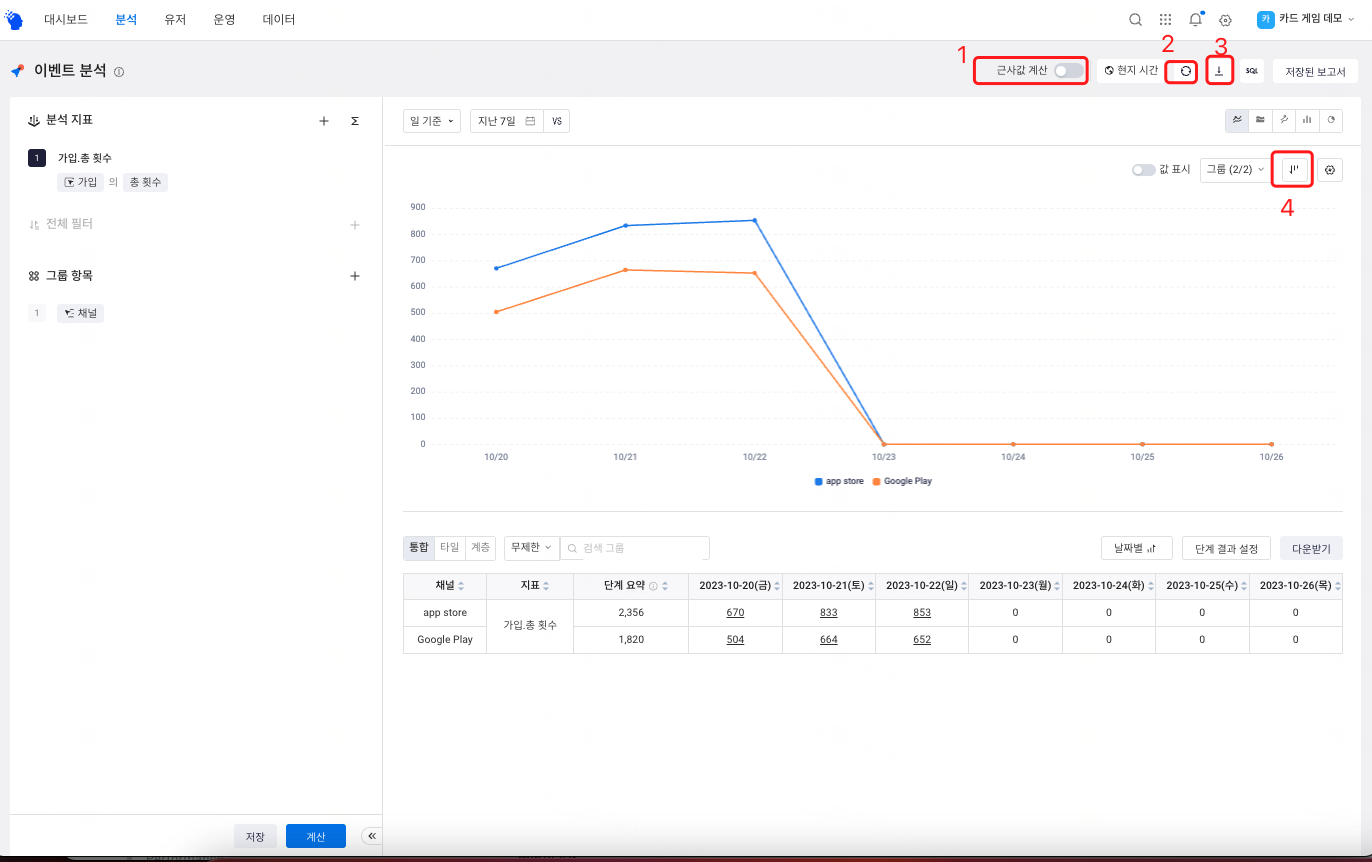Viewport: 1372px width, 862px height.
Task: Open the SQL query view
Action: [x=1251, y=70]
